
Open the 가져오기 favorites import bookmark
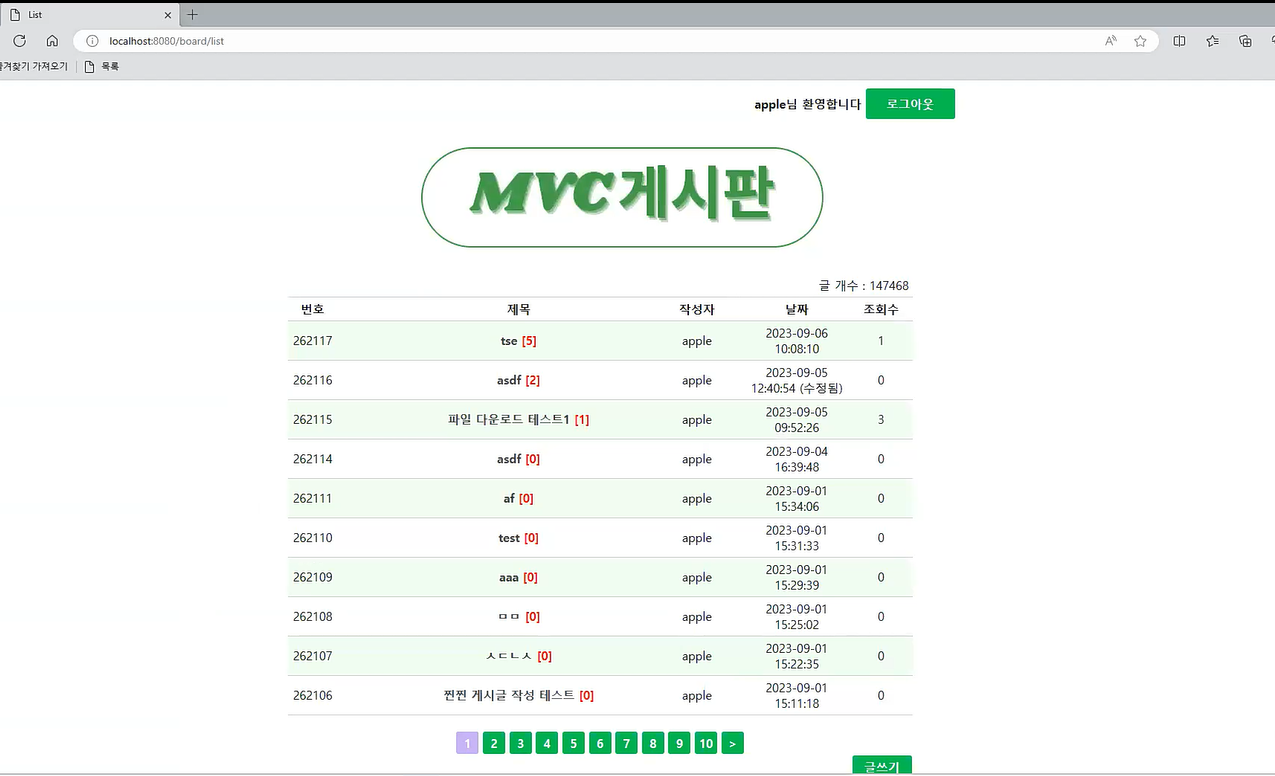(x=34, y=67)
